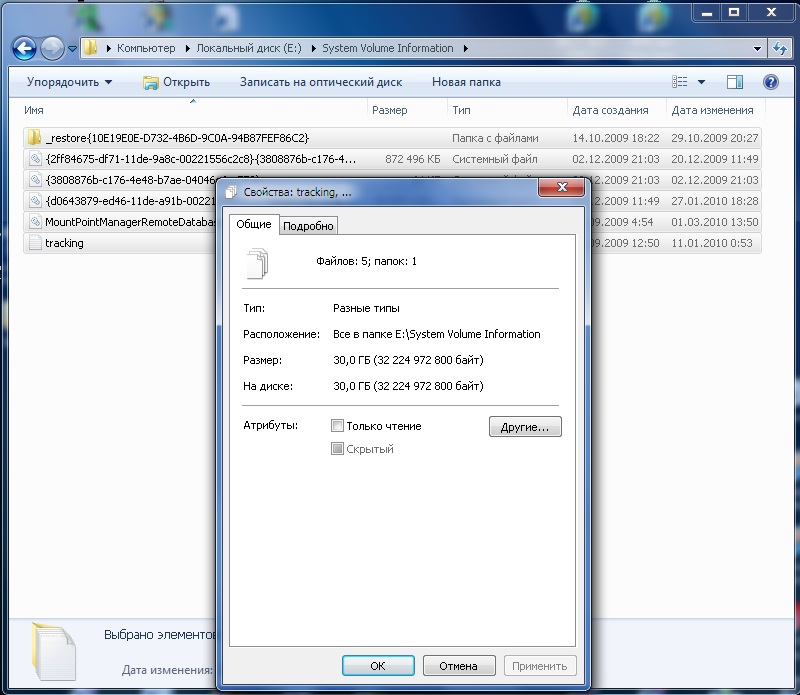This screenshot has height=695, width=800.
Task: Click Отмена button in properties dialog
Action: point(459,666)
